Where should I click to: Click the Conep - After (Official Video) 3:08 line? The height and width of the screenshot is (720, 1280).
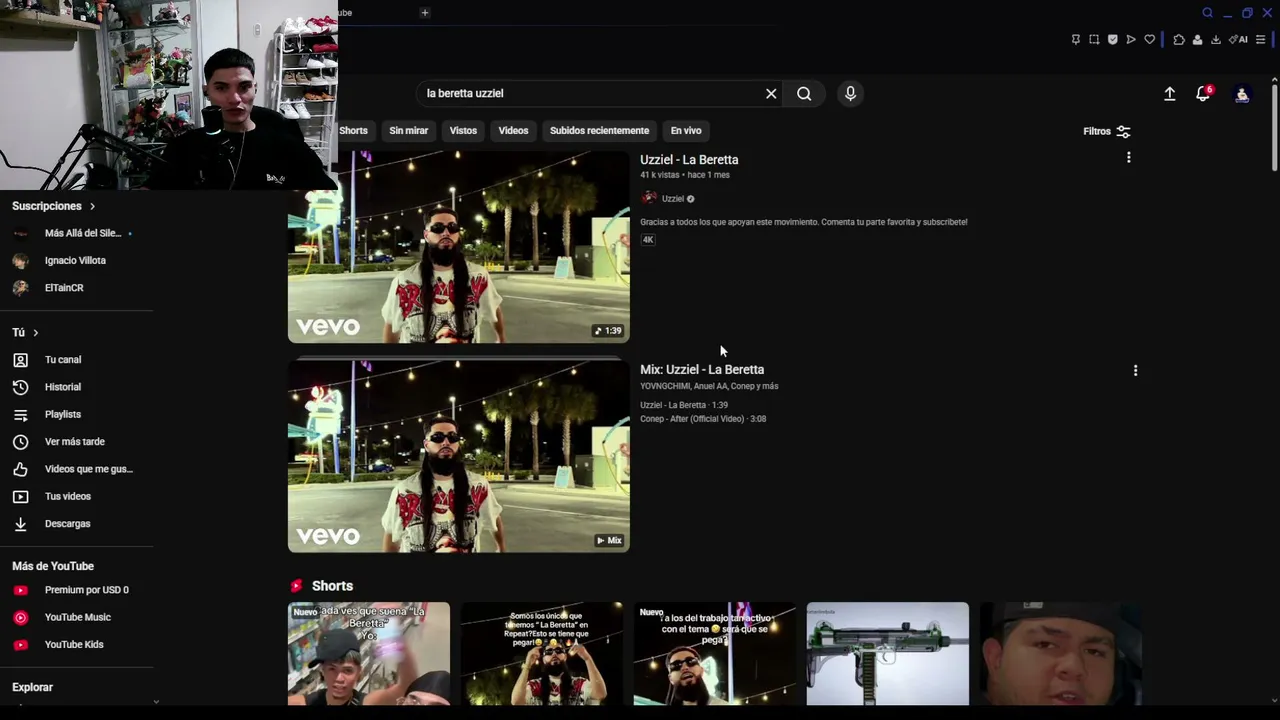703,419
